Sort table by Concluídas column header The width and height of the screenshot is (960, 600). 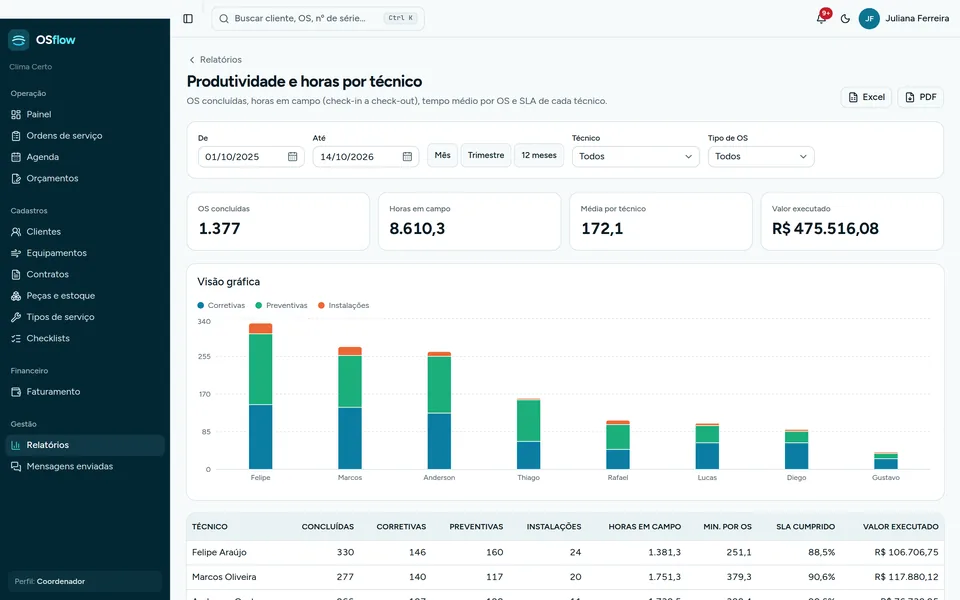[x=328, y=527]
